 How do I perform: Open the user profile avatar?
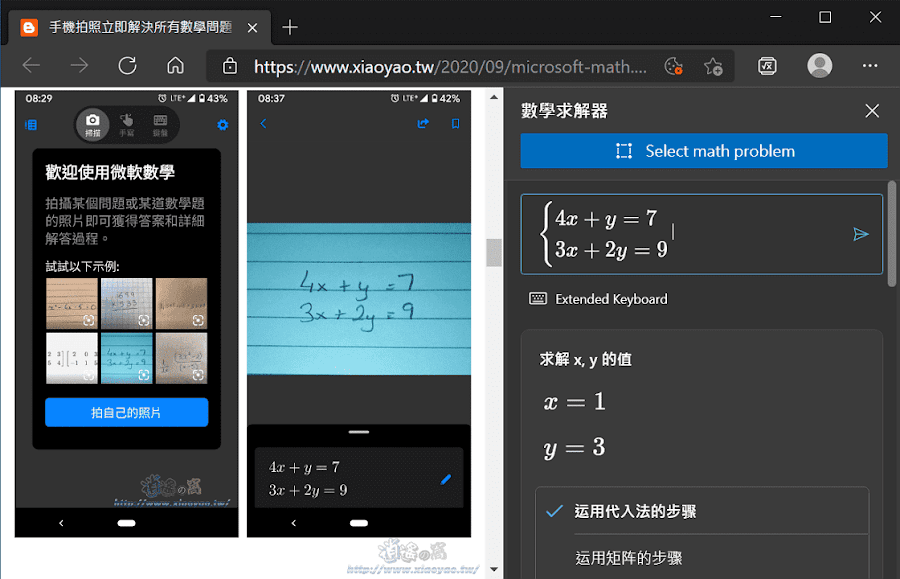[820, 65]
